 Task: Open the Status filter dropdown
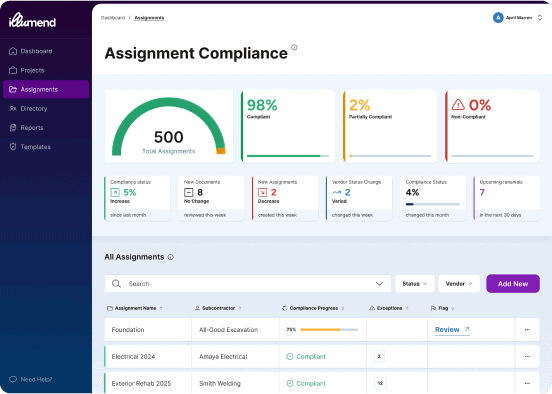pyautogui.click(x=415, y=284)
